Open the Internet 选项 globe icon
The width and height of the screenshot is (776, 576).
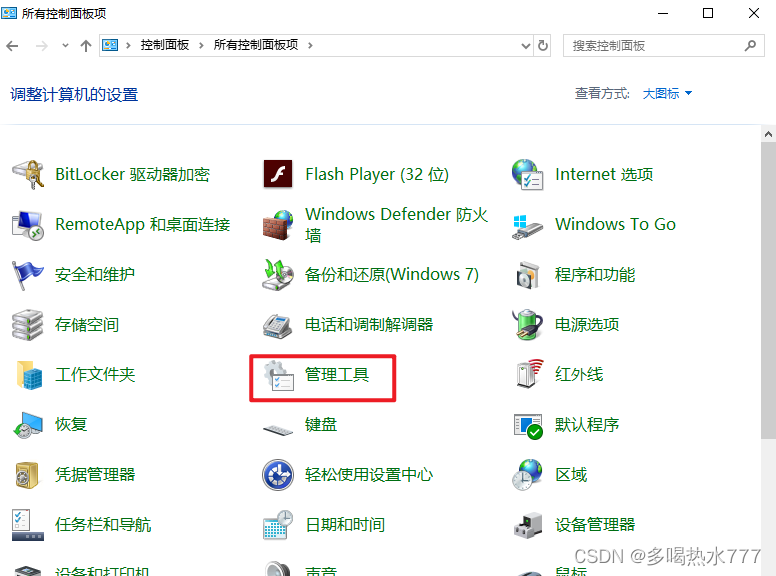click(x=528, y=174)
